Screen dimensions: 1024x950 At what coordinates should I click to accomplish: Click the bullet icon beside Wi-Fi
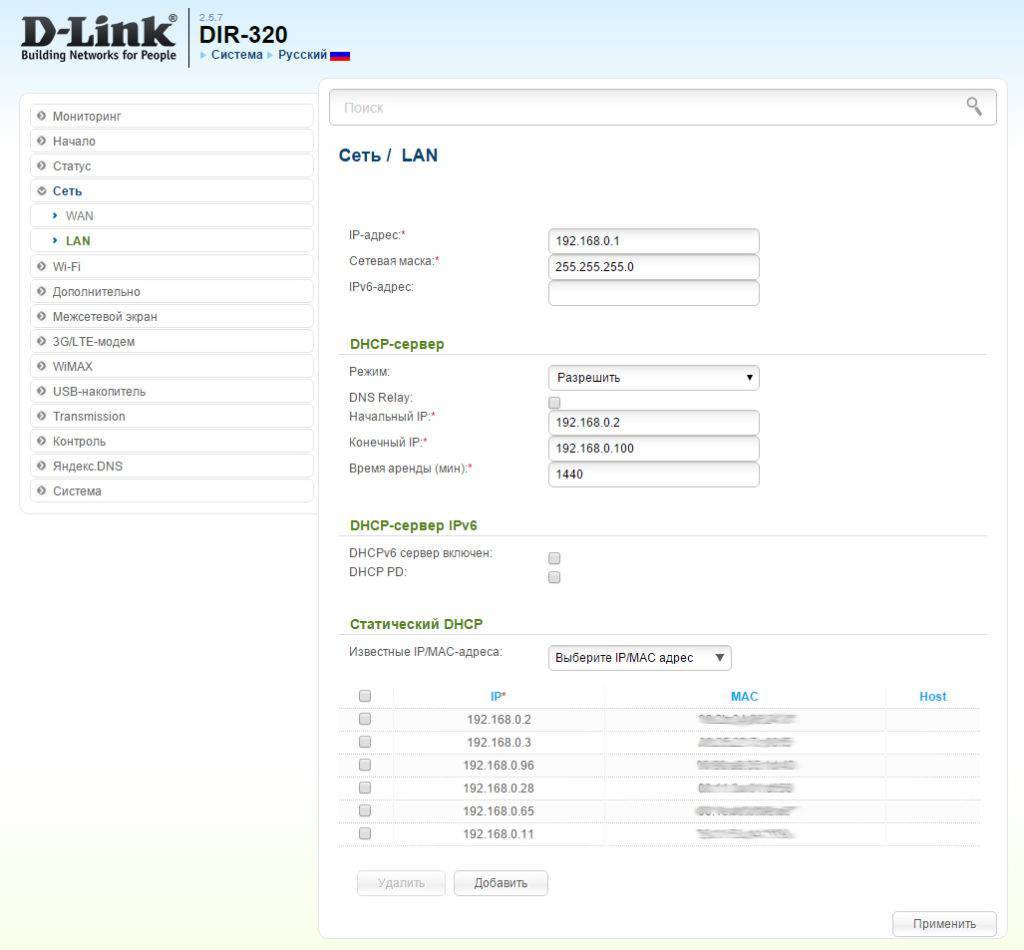click(42, 266)
